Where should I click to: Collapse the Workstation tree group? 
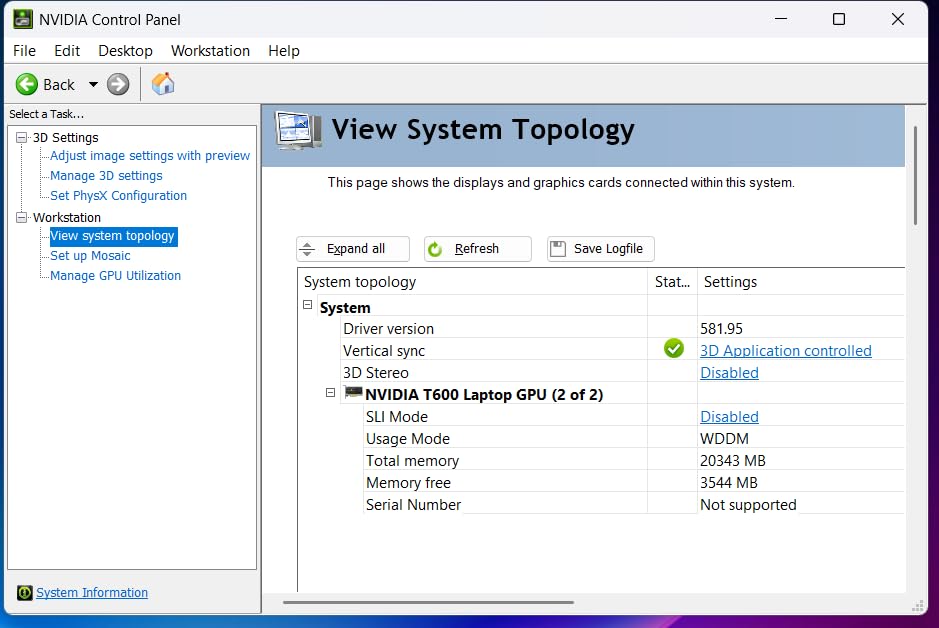coord(22,217)
